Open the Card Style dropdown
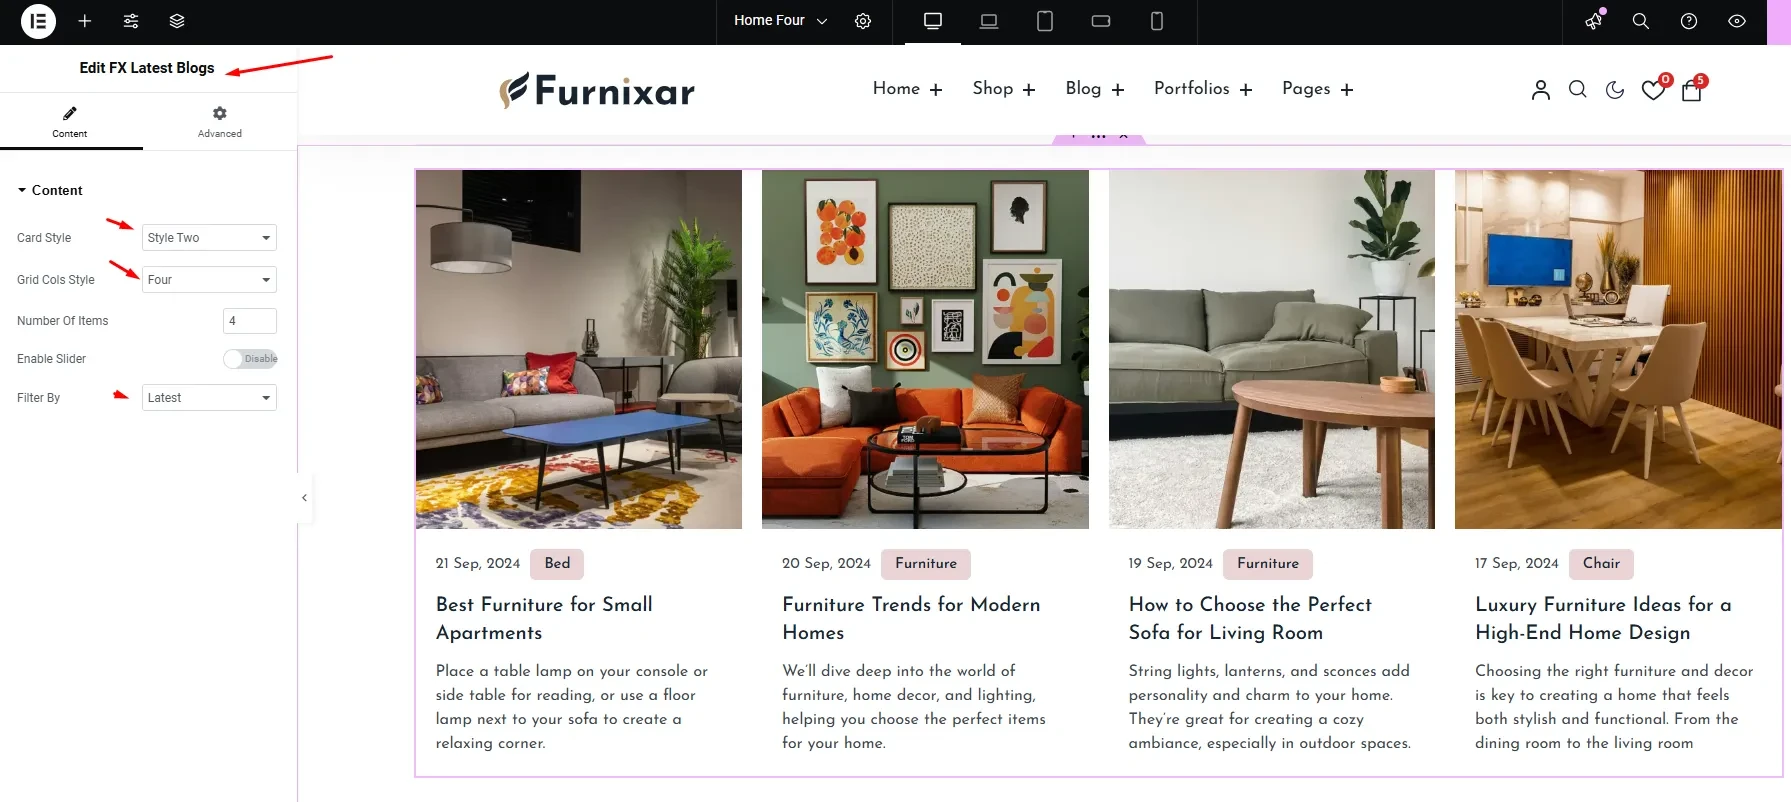 coord(209,238)
